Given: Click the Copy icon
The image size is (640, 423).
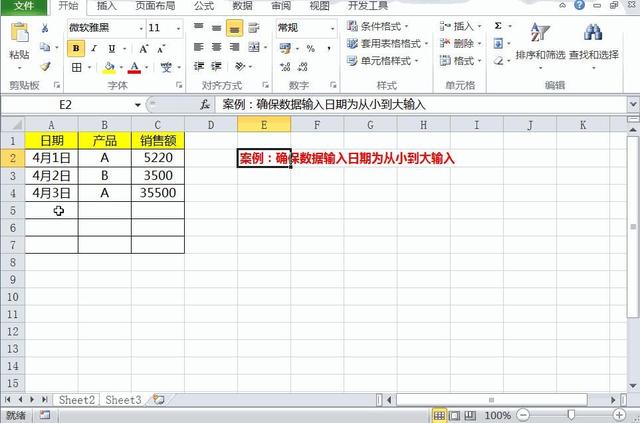Looking at the screenshot, I should point(45,47).
